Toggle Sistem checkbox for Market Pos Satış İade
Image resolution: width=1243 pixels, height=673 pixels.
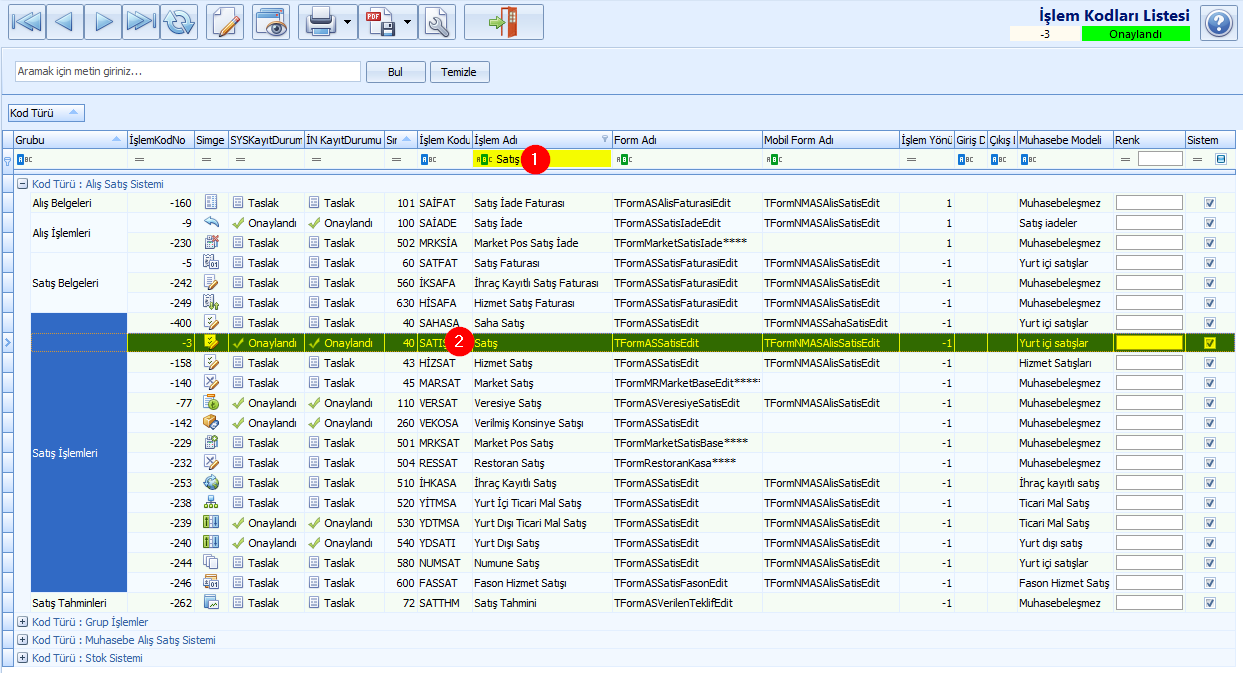pos(1210,243)
